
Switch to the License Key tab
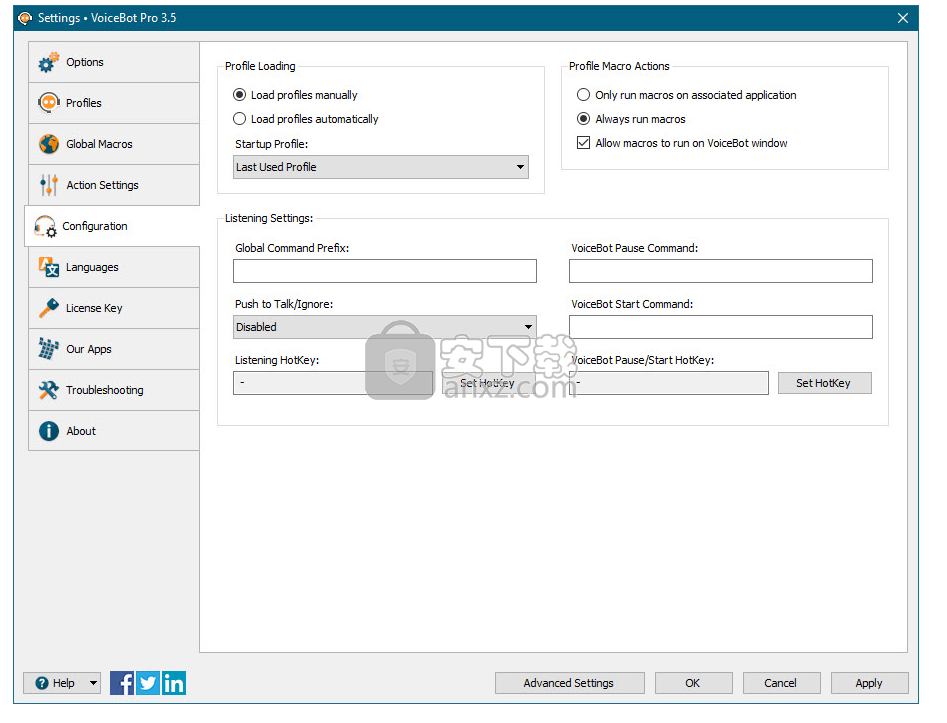tap(114, 308)
